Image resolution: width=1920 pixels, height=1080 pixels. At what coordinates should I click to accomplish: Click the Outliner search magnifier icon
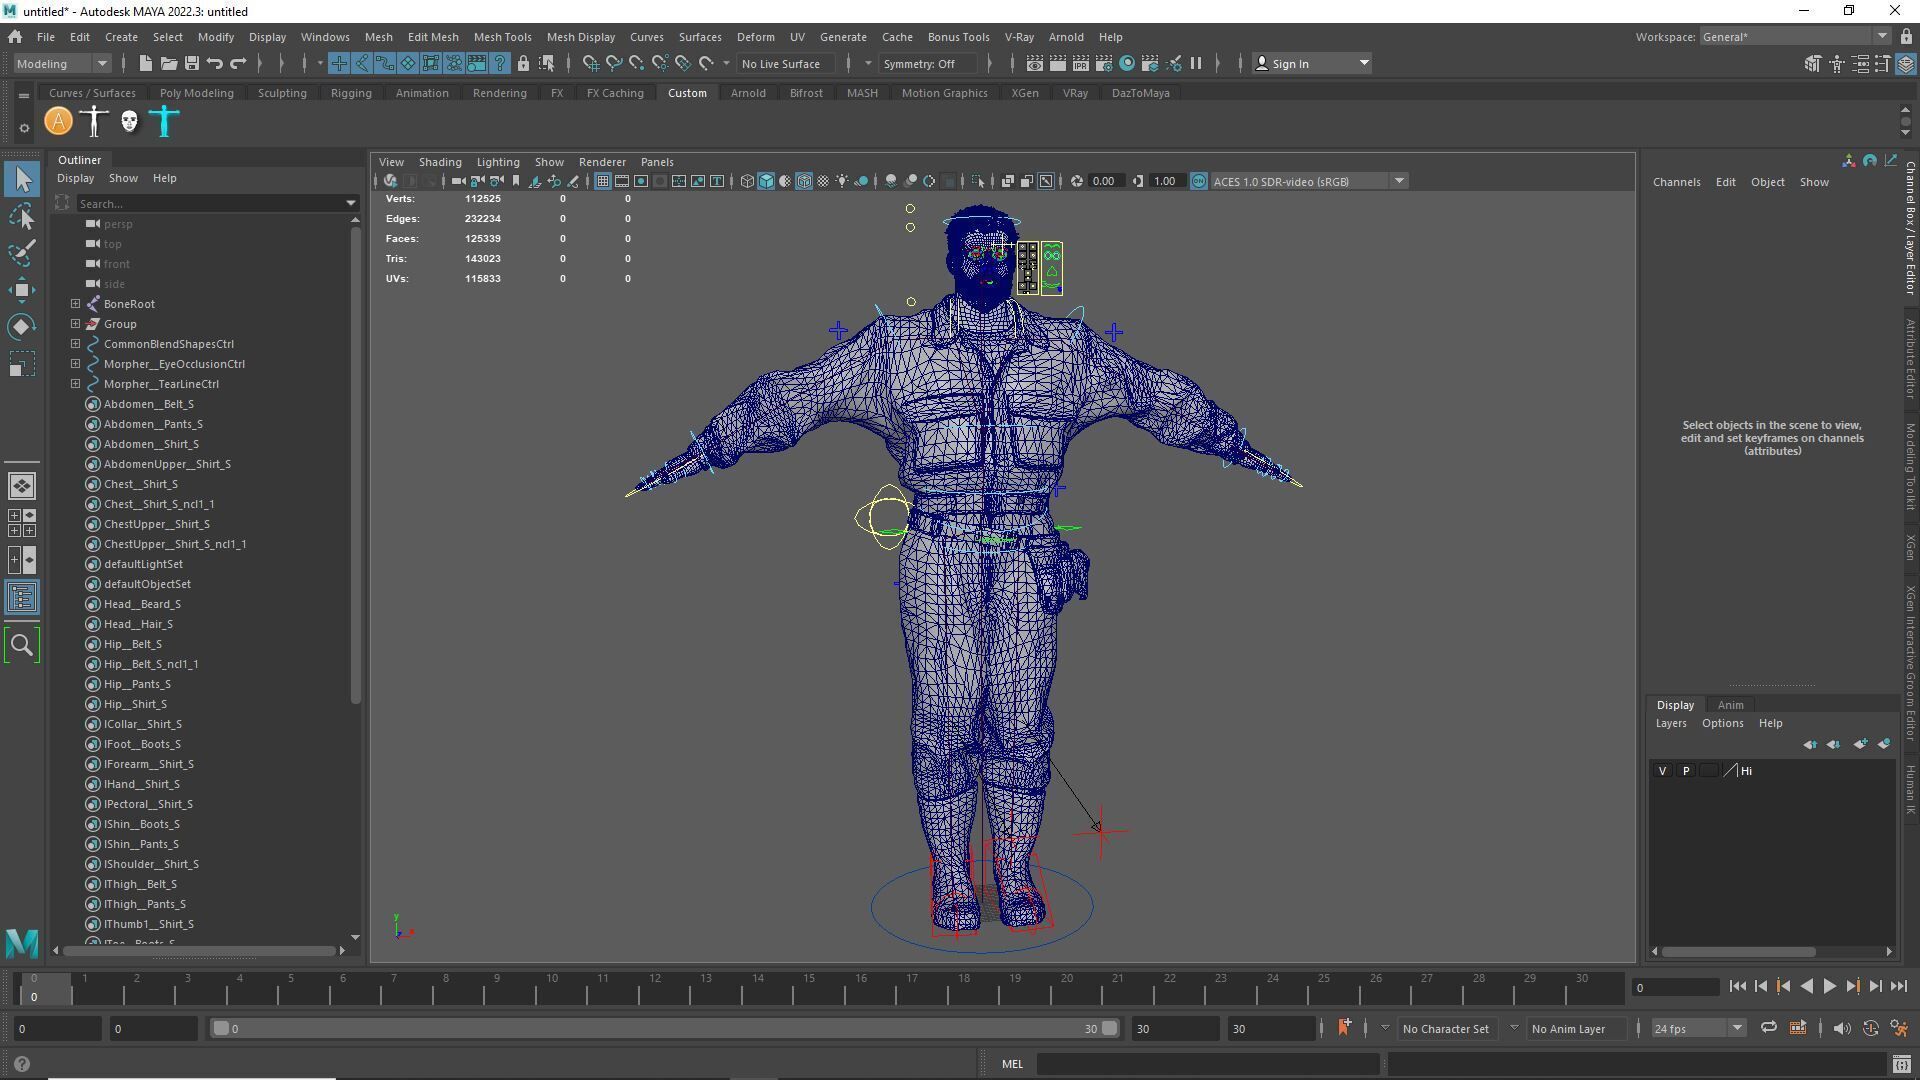point(22,645)
